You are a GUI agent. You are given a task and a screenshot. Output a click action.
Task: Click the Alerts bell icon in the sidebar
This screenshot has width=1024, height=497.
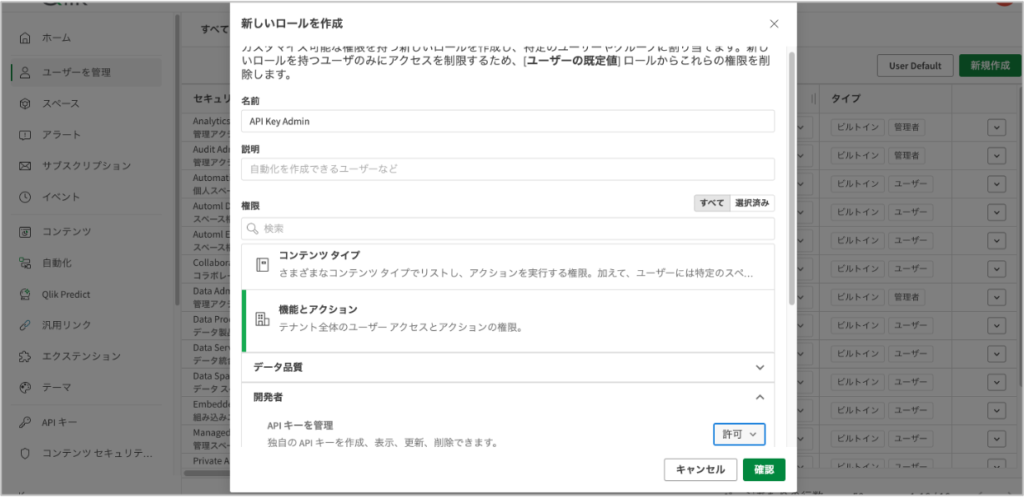click(x=24, y=135)
